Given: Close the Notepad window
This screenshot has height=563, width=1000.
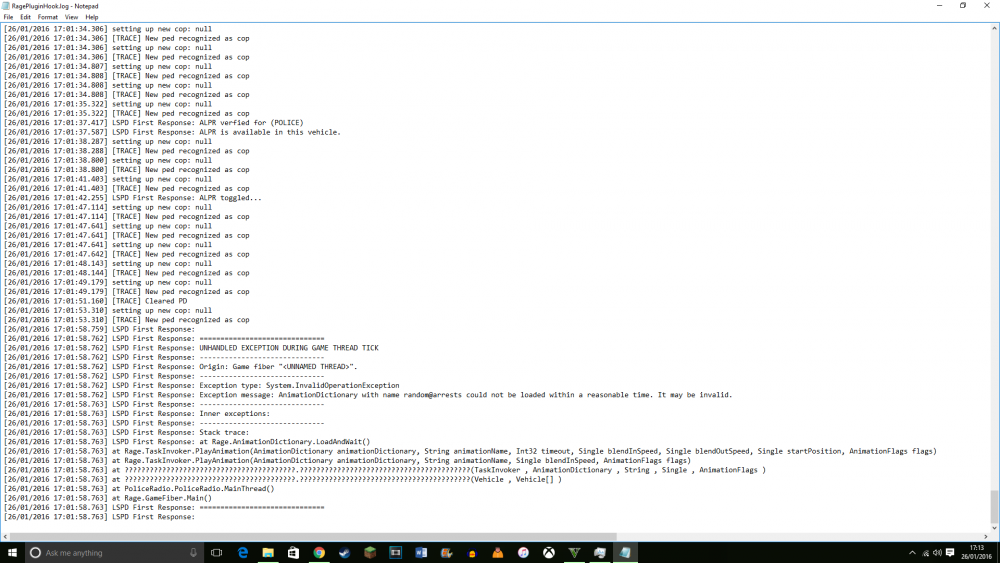Looking at the screenshot, I should 987,6.
